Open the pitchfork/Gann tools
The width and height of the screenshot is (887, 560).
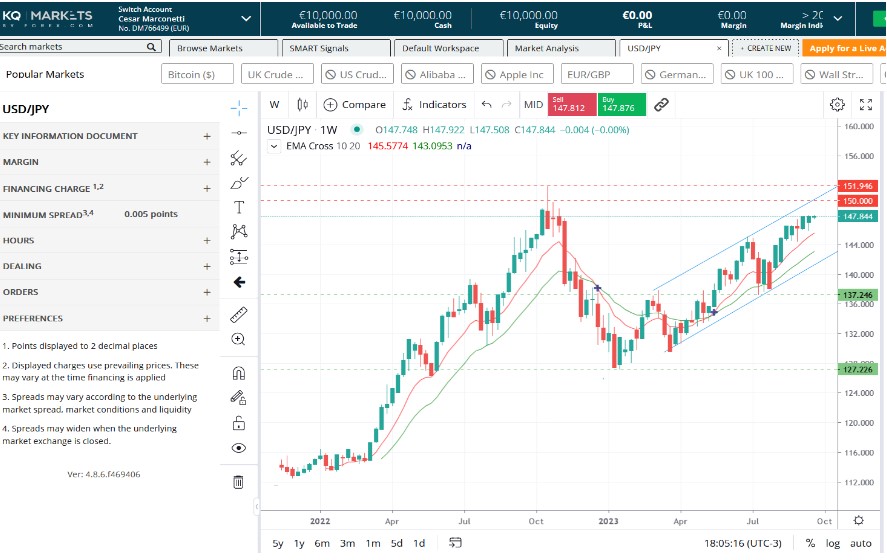click(x=239, y=158)
